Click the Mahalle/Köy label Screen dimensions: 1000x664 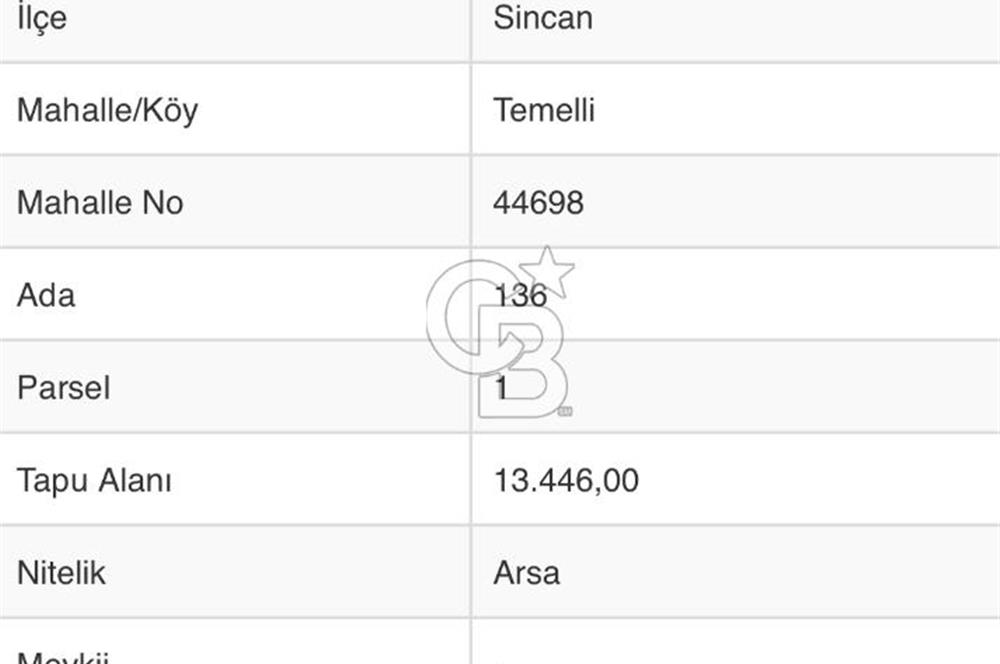(107, 110)
